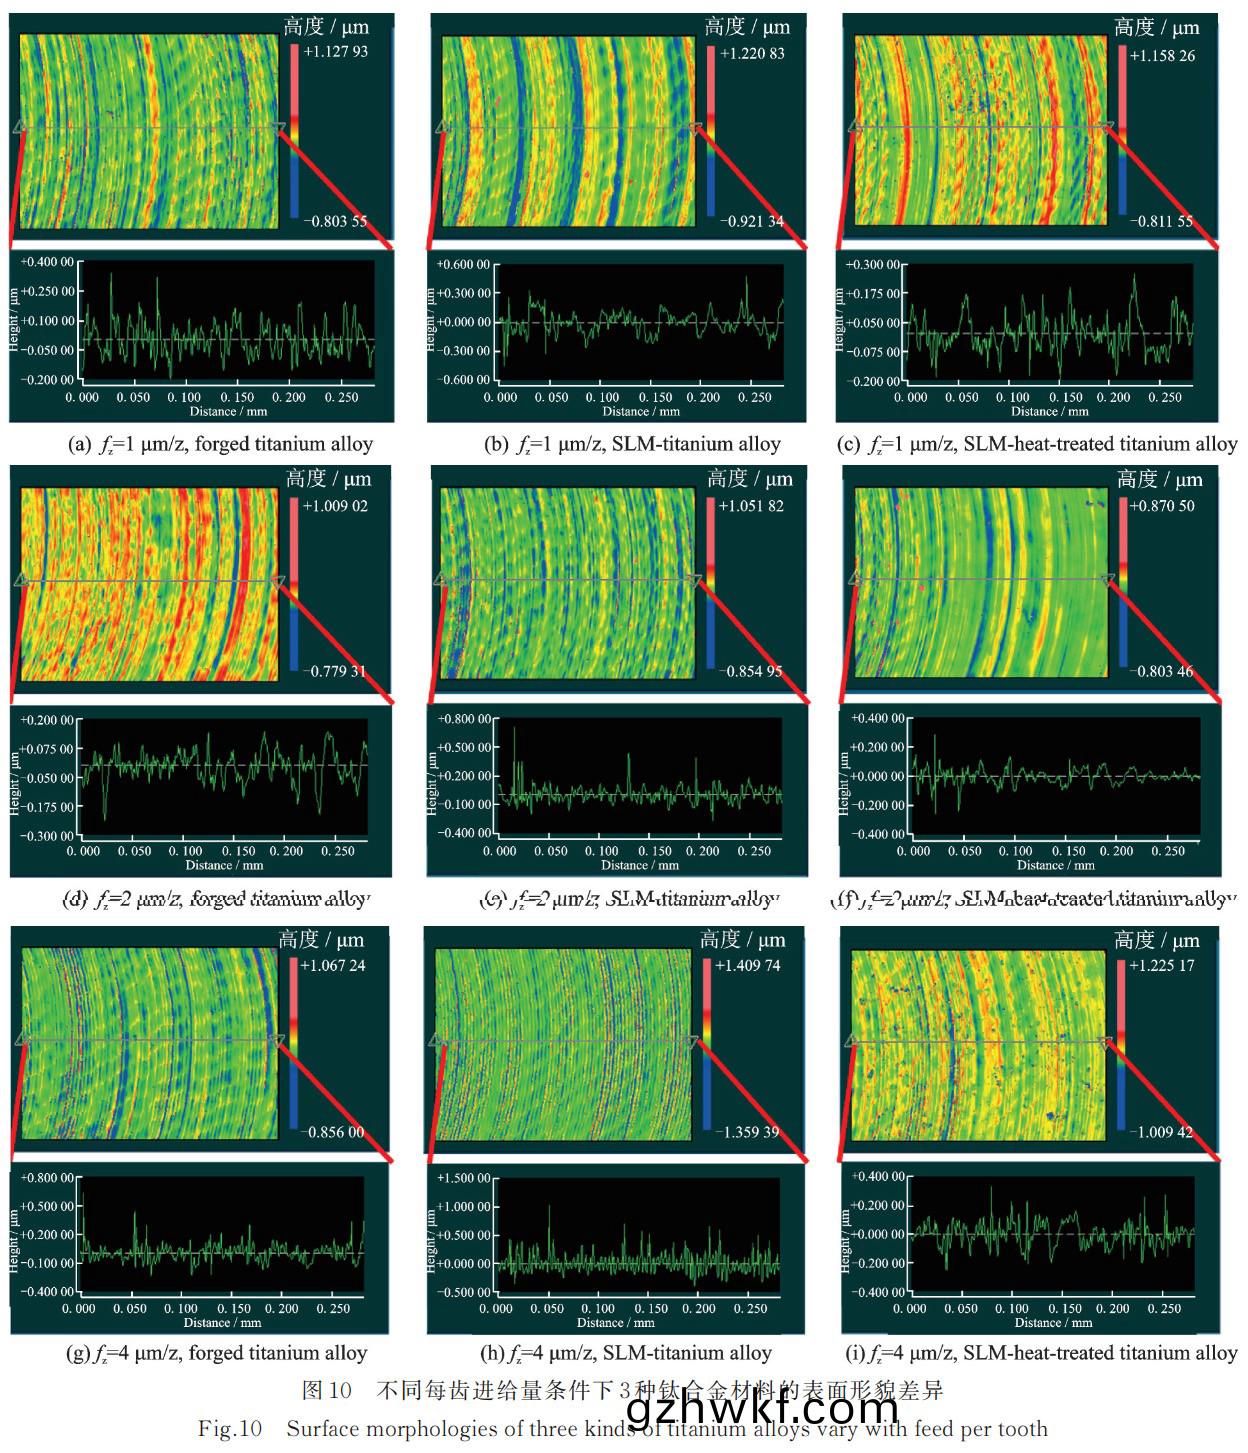This screenshot has height=1453, width=1248.
Task: Click caption "(a) fz=1 μm/z, forged titanium alloy"
Action: (220, 444)
